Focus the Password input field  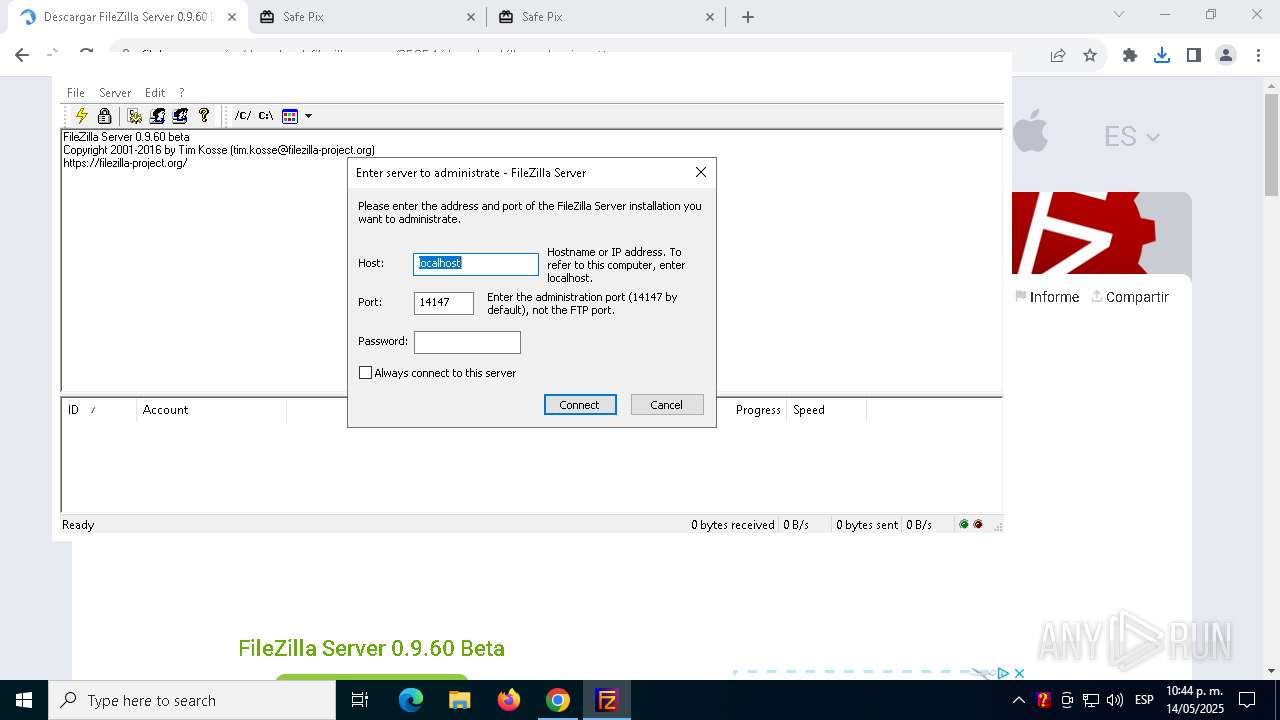[467, 342]
